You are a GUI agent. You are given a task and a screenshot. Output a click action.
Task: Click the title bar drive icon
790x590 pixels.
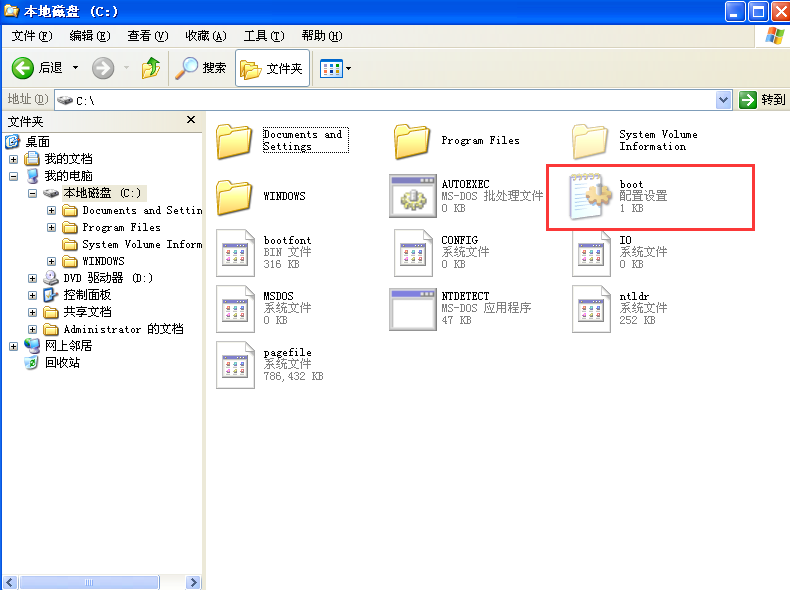click(x=11, y=11)
